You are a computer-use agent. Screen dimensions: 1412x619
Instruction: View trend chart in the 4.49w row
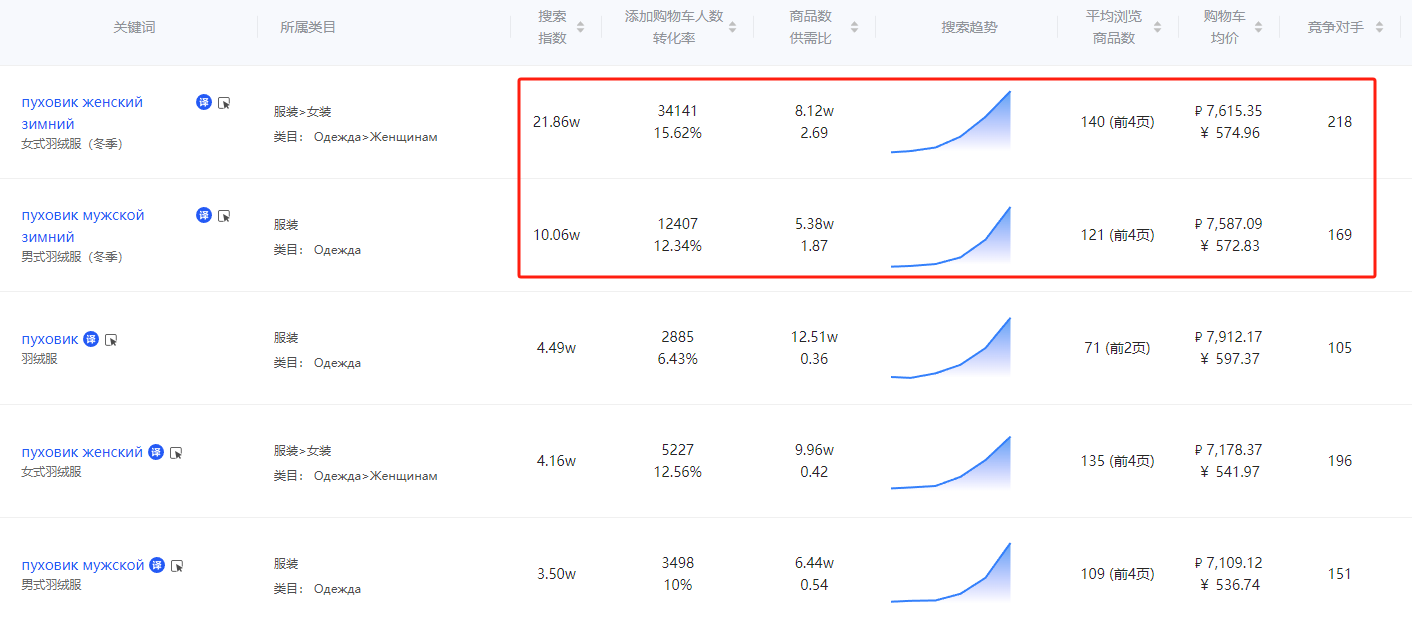pyautogui.click(x=951, y=348)
